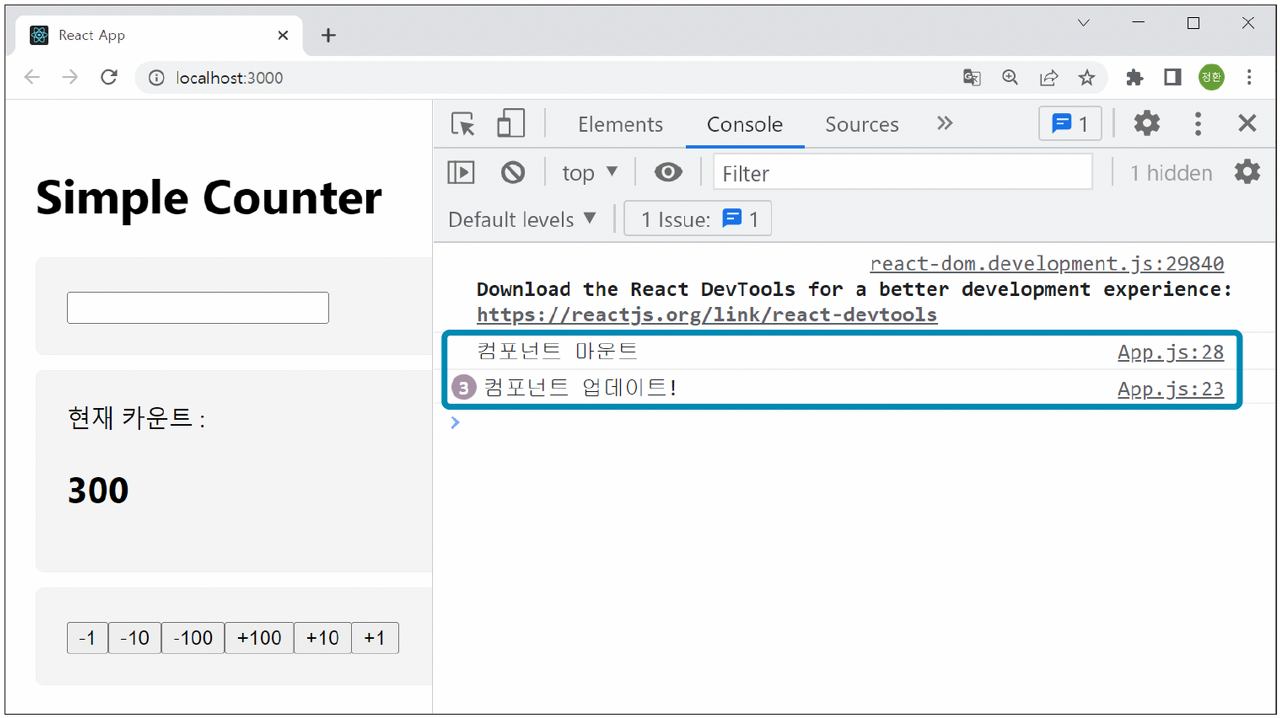Click the 컴포넌트 마운트 log message
This screenshot has width=1280, height=718.
point(557,351)
